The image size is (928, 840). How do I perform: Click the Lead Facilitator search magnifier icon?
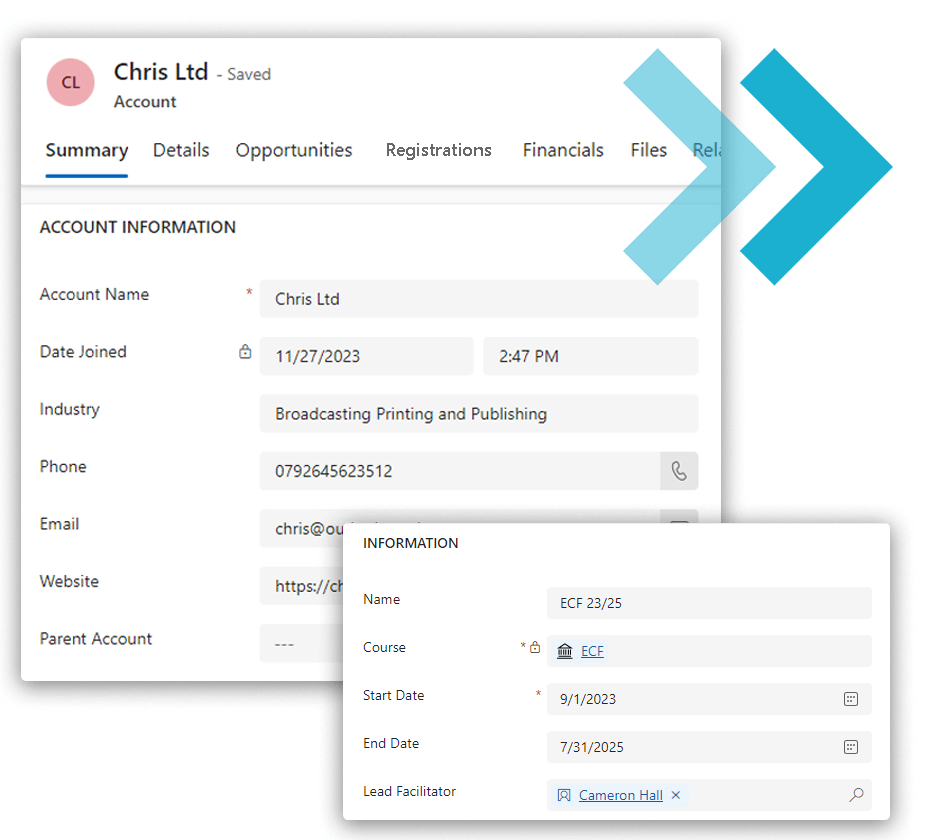[856, 795]
